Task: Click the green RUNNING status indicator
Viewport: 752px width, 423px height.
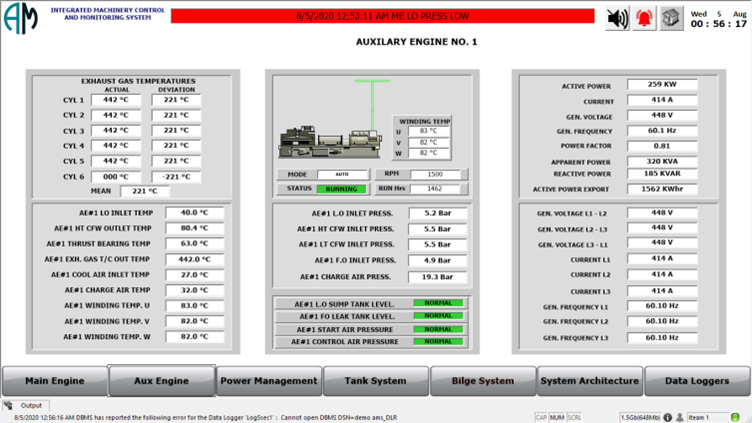Action: [341, 188]
